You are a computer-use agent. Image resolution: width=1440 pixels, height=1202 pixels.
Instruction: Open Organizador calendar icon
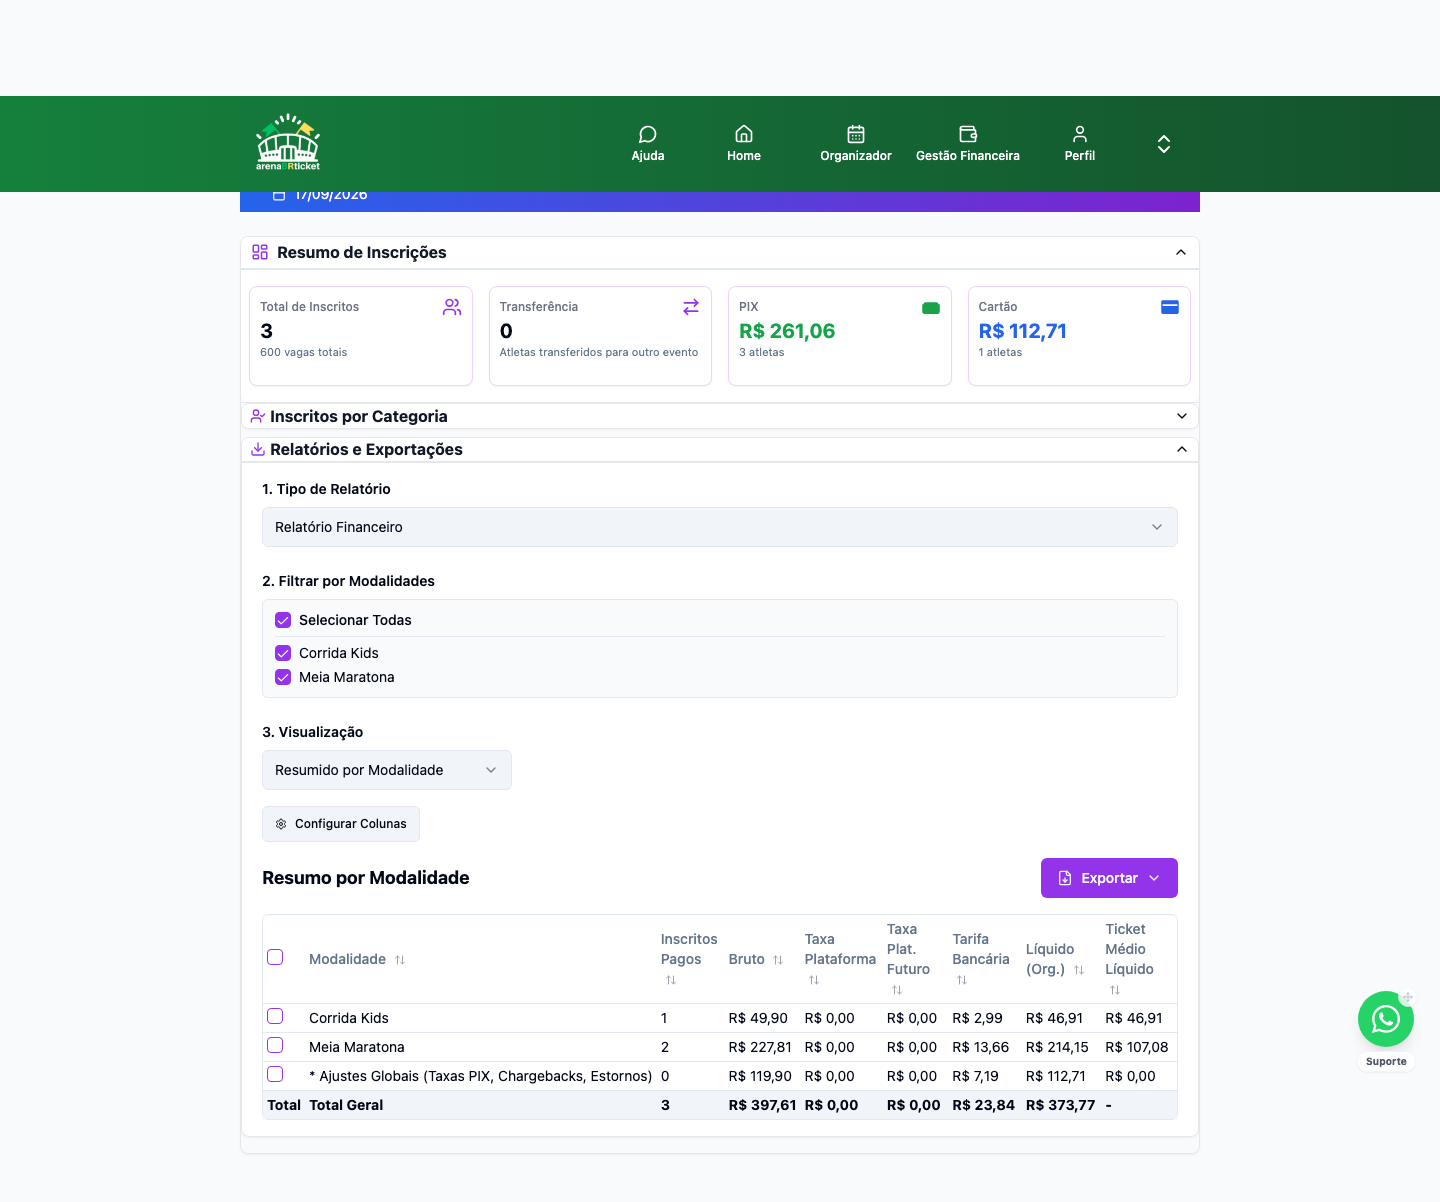coord(856,134)
